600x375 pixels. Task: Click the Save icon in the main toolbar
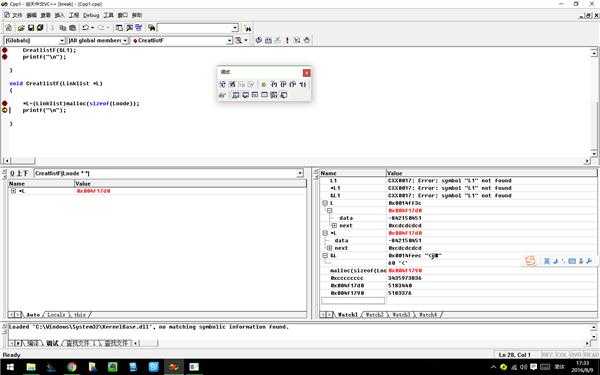tap(31, 28)
